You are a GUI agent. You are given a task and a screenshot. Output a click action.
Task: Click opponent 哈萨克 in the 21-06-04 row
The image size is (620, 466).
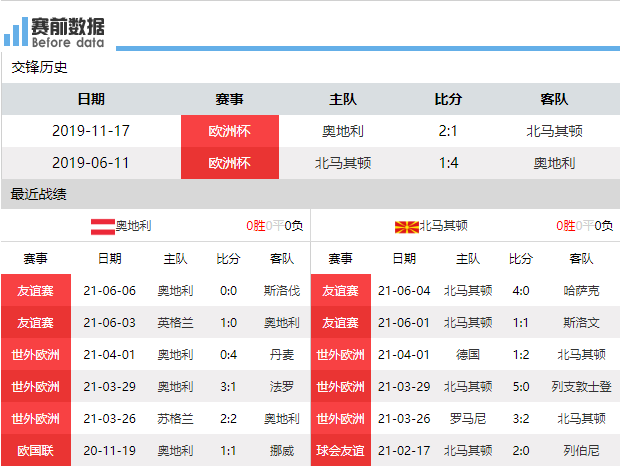[x=581, y=291]
